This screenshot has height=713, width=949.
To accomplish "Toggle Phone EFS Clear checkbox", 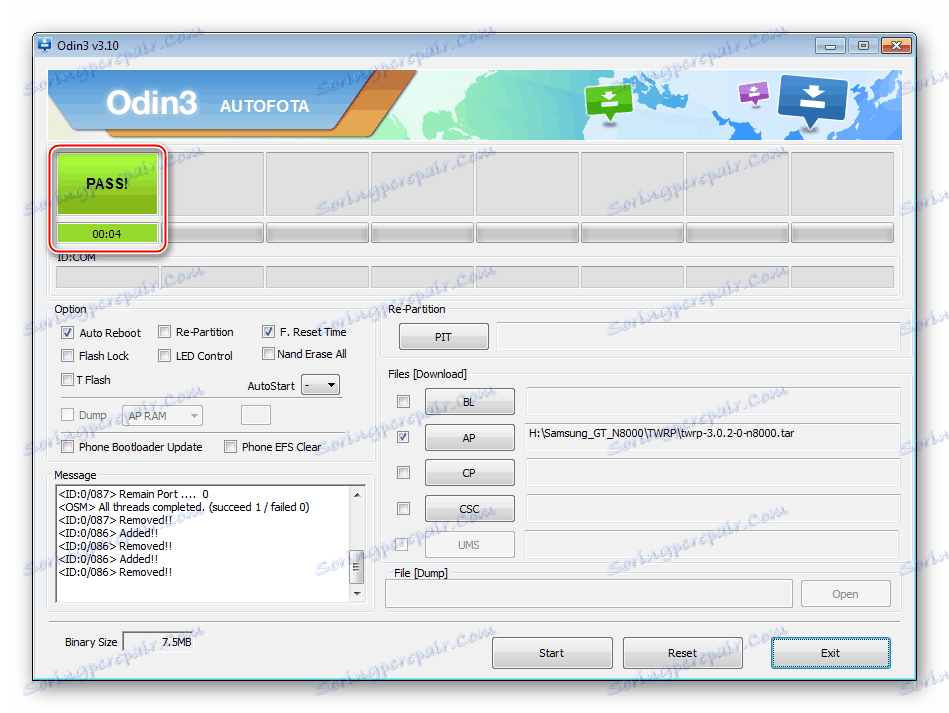I will (x=230, y=447).
